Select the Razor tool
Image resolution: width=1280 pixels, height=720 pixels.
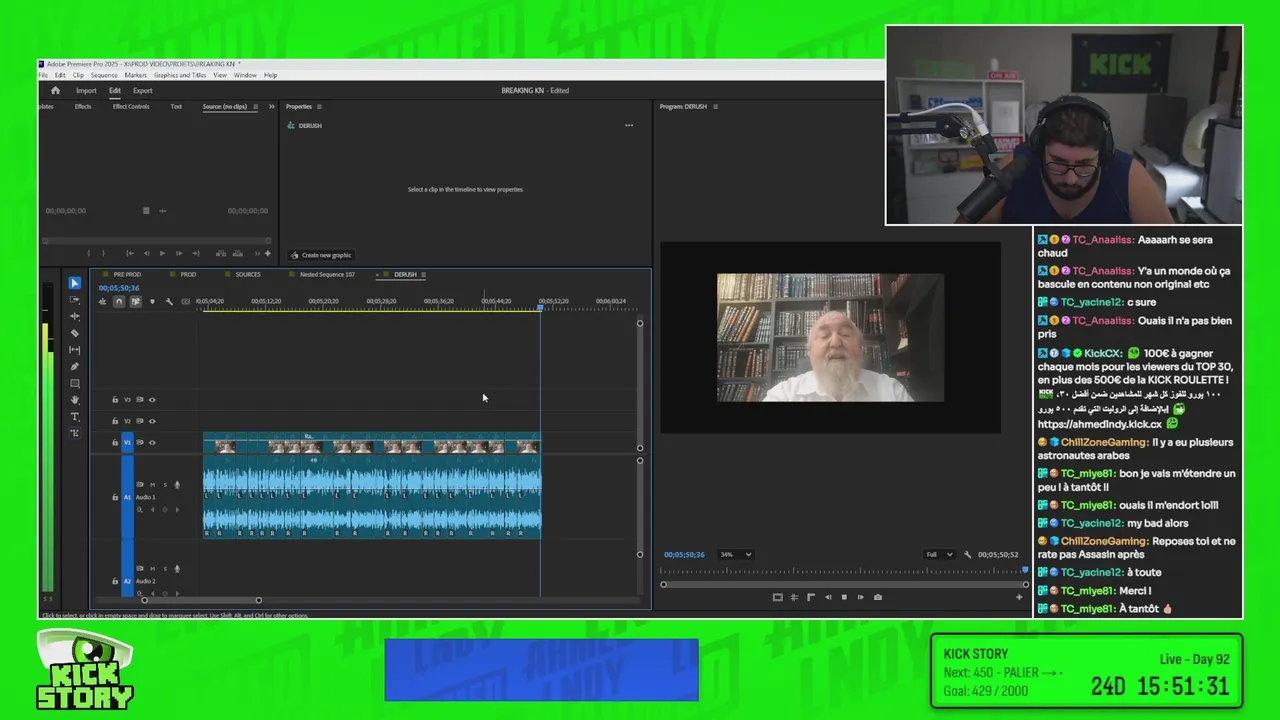click(x=74, y=333)
